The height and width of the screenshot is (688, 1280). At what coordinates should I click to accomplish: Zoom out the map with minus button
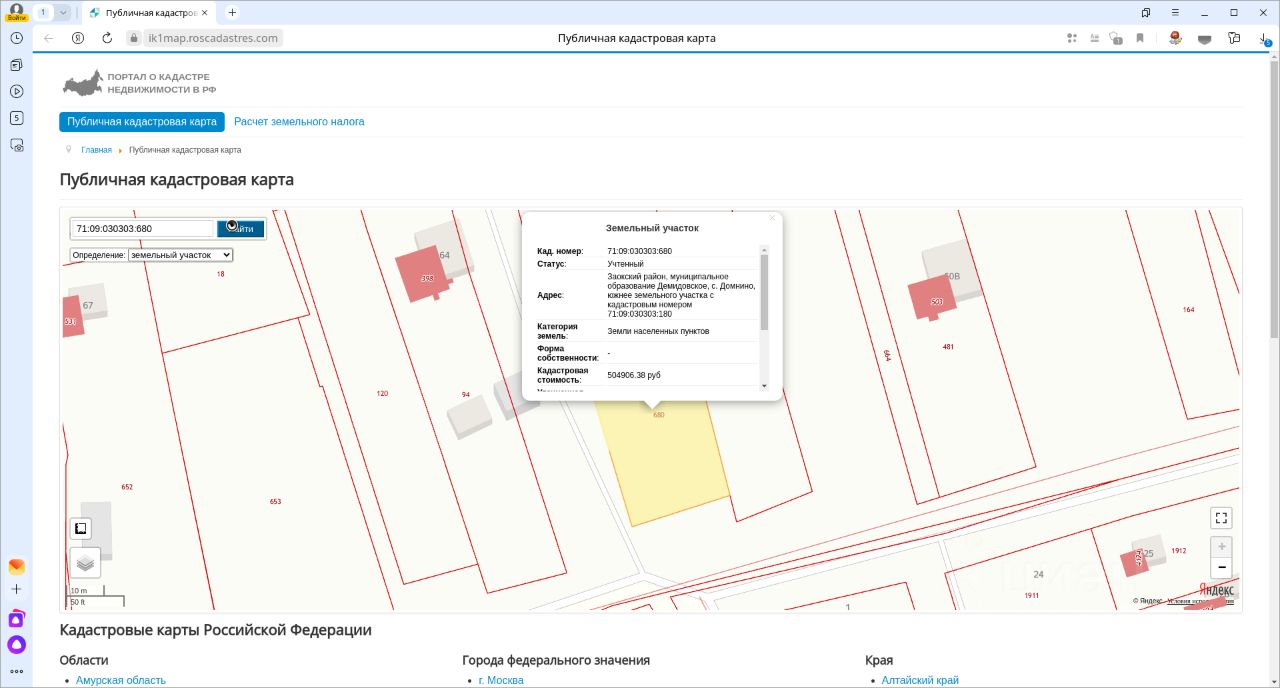pyautogui.click(x=1220, y=568)
